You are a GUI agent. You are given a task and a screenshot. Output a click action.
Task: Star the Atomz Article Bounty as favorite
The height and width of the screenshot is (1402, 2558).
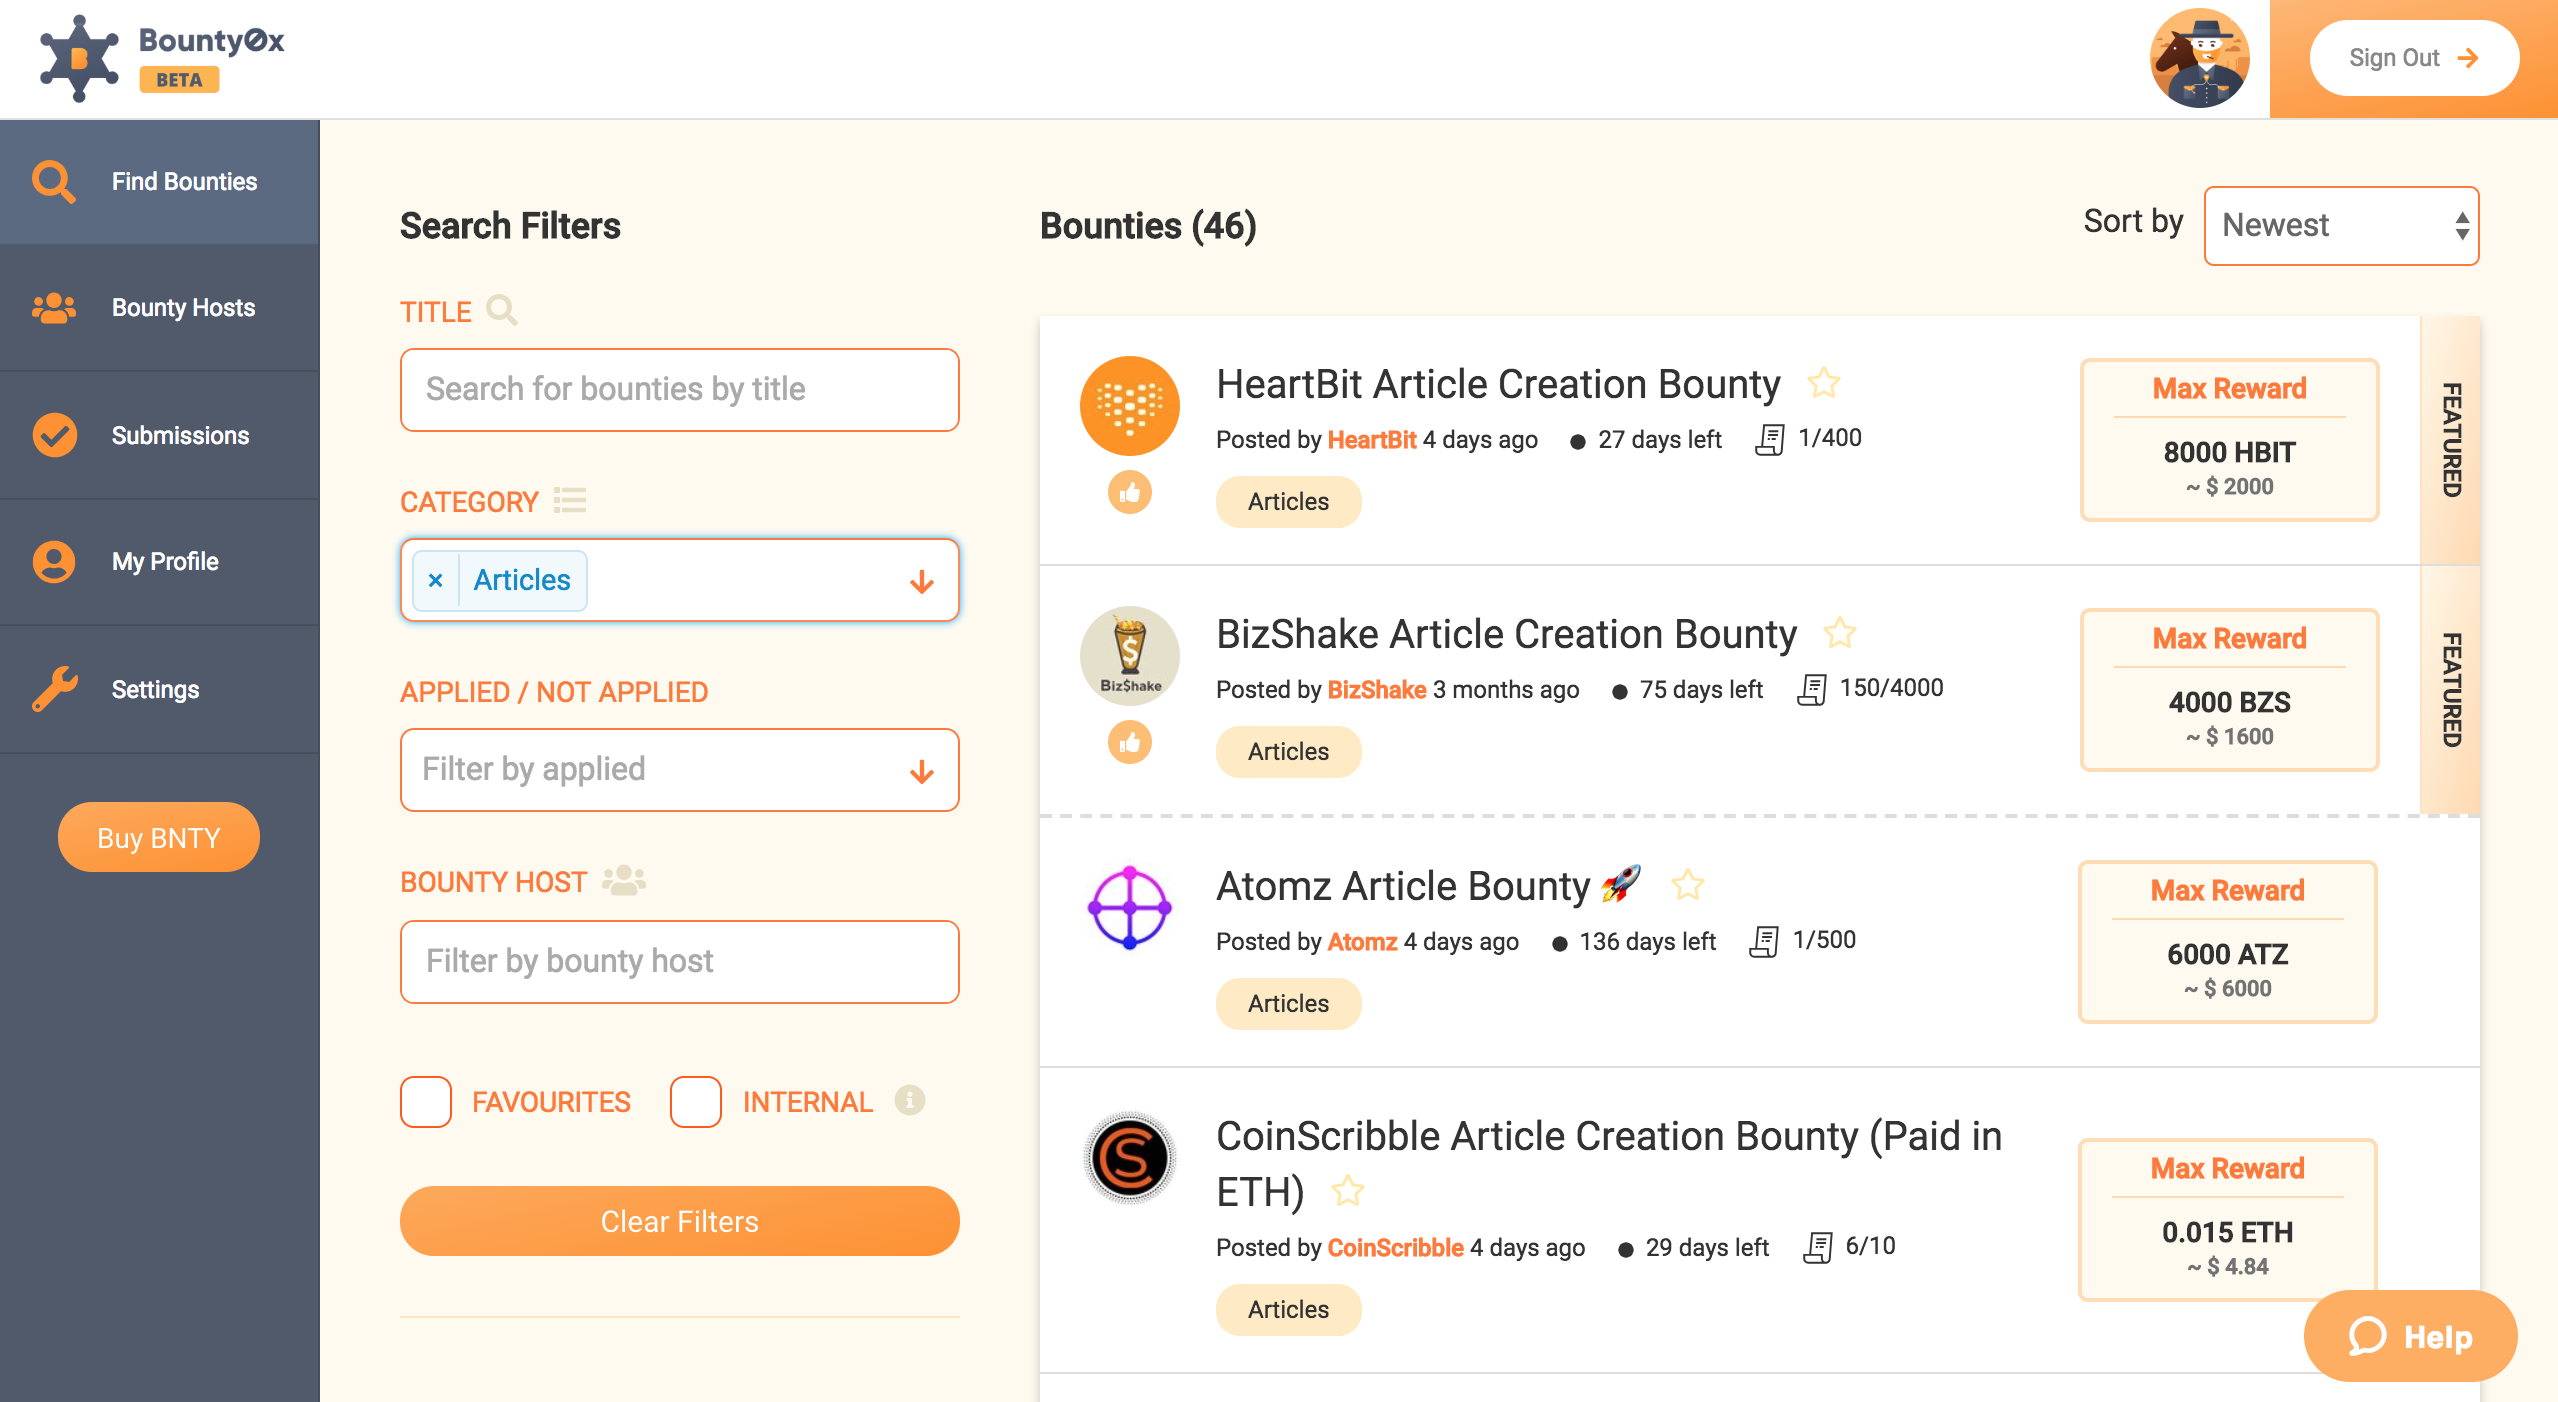[x=1688, y=884]
